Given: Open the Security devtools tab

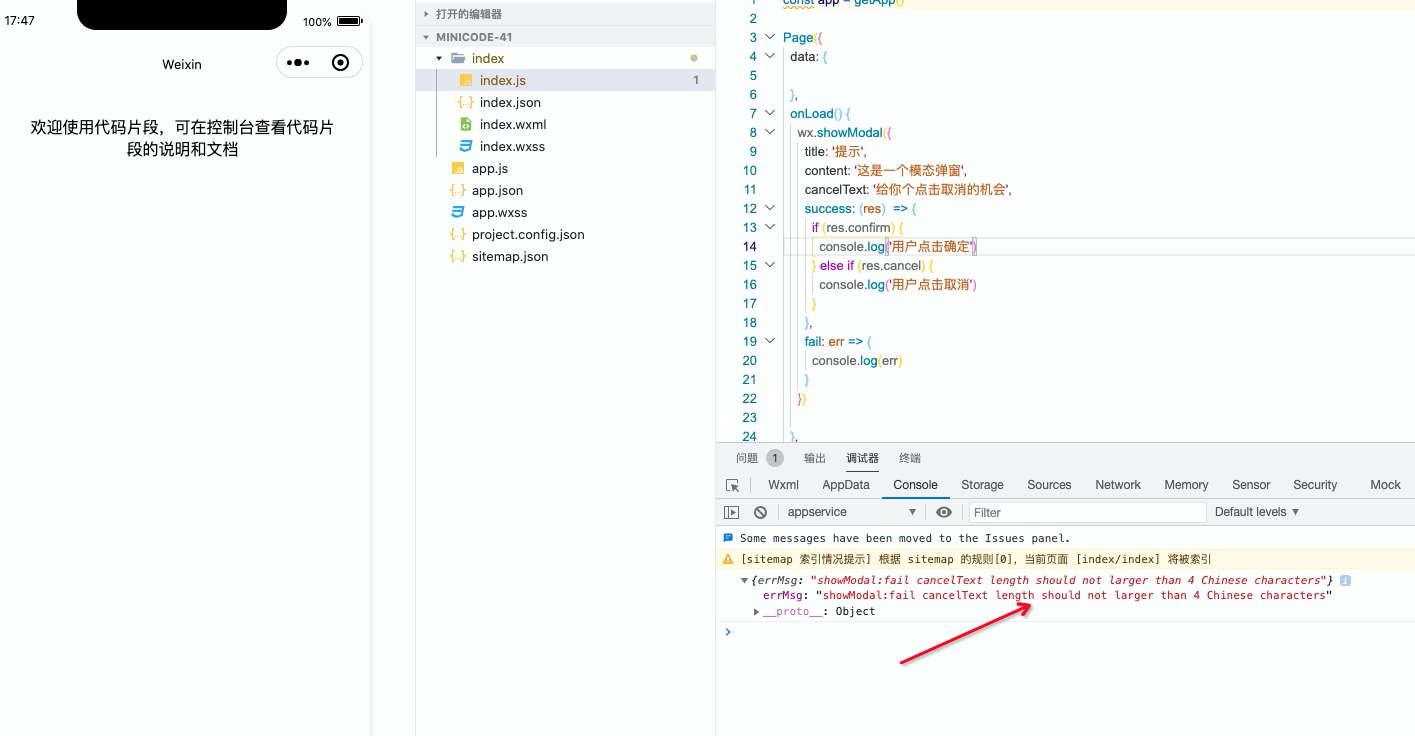Looking at the screenshot, I should coord(1315,485).
